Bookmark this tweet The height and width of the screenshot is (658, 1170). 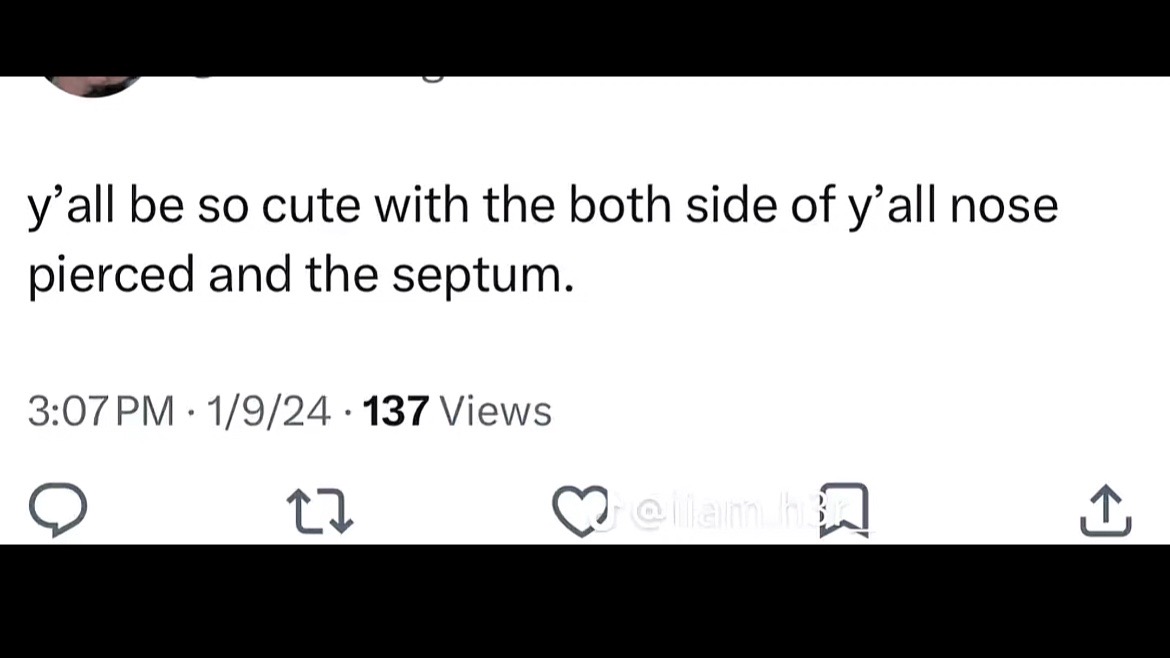[845, 510]
